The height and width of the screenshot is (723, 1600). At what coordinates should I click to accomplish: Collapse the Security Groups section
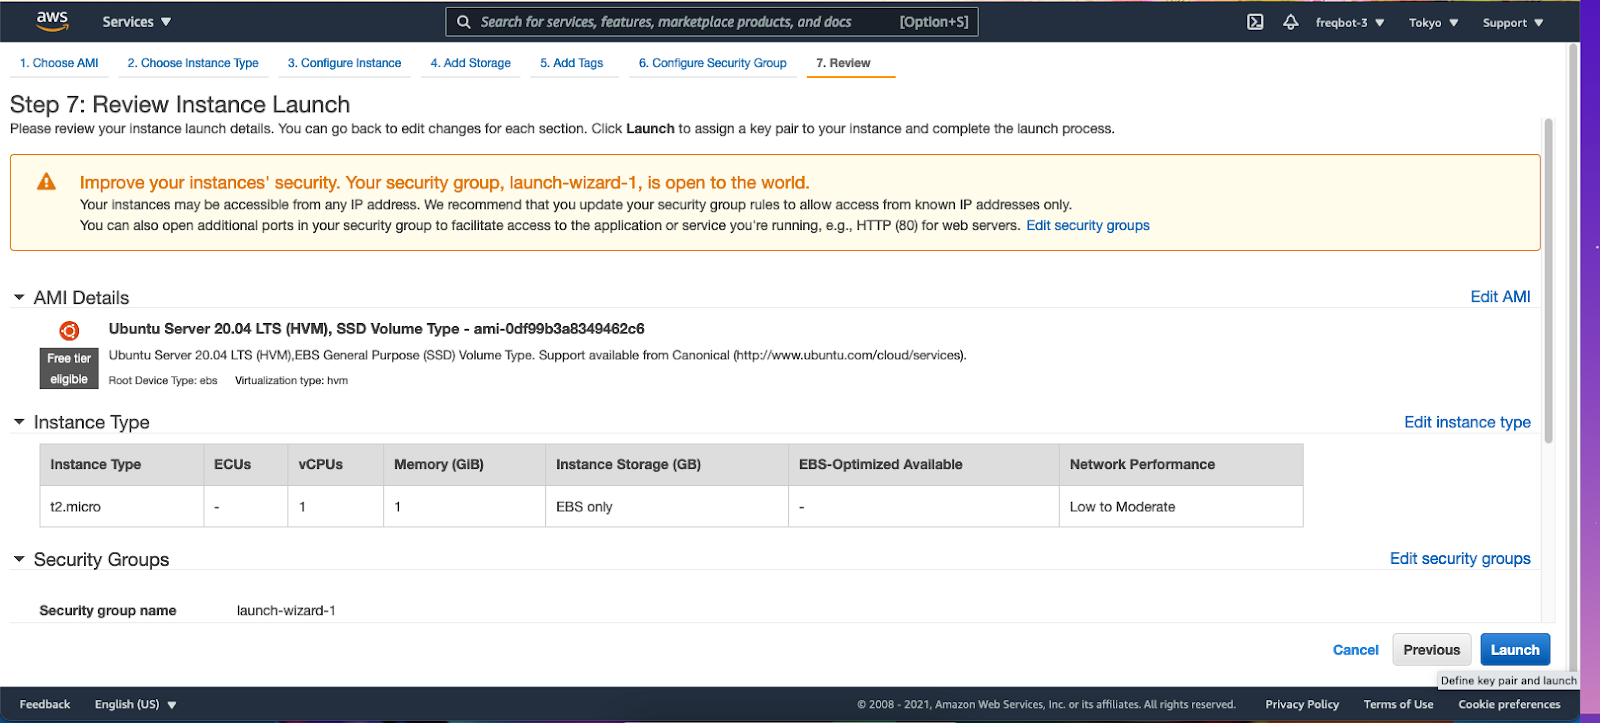click(19, 559)
